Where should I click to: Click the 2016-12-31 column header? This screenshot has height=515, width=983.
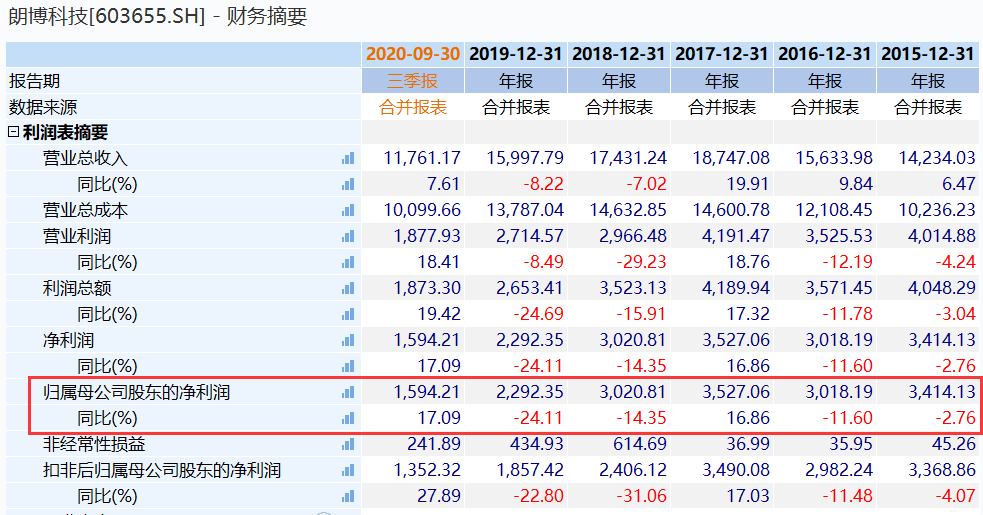[825, 54]
